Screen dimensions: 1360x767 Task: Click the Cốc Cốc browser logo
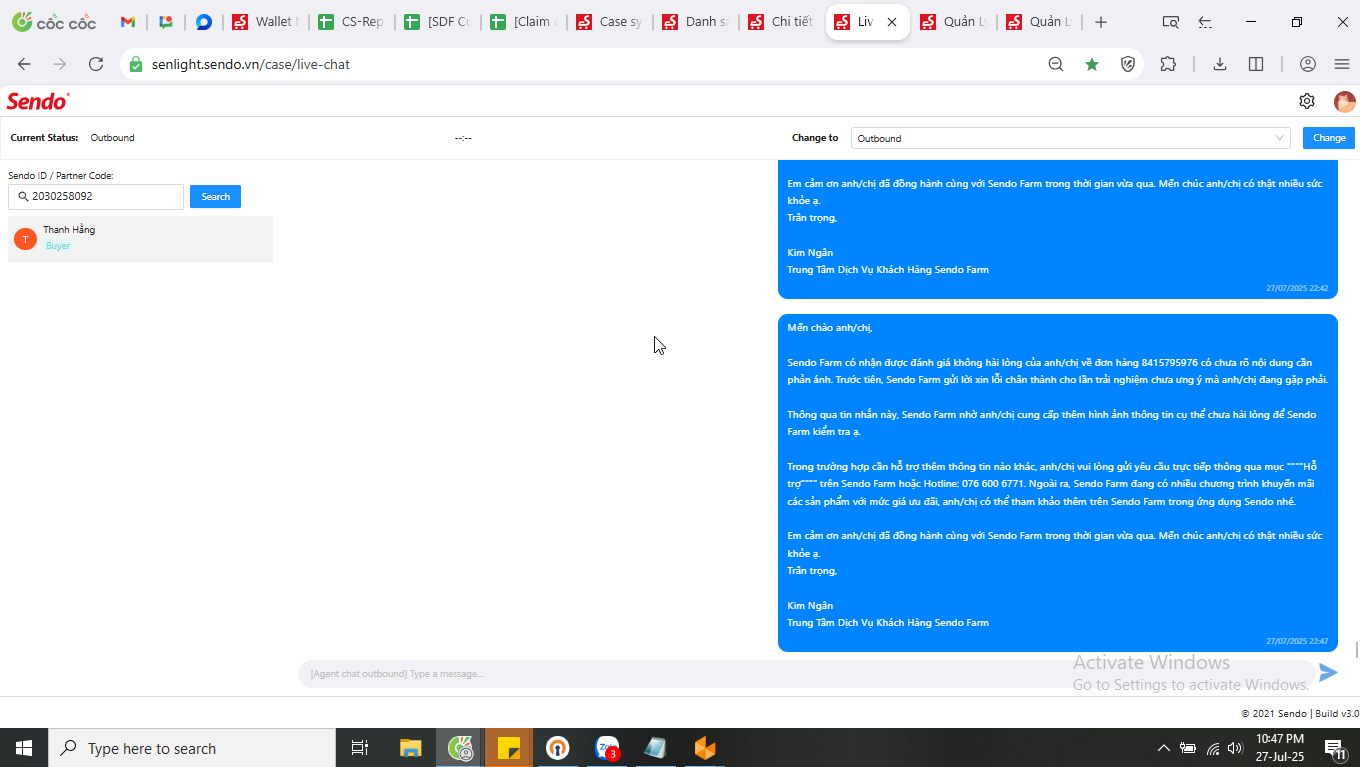tap(53, 22)
